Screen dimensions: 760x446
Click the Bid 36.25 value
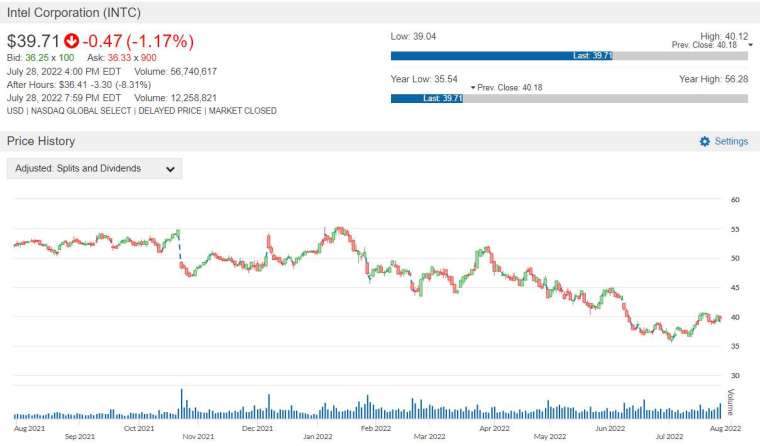(x=37, y=58)
